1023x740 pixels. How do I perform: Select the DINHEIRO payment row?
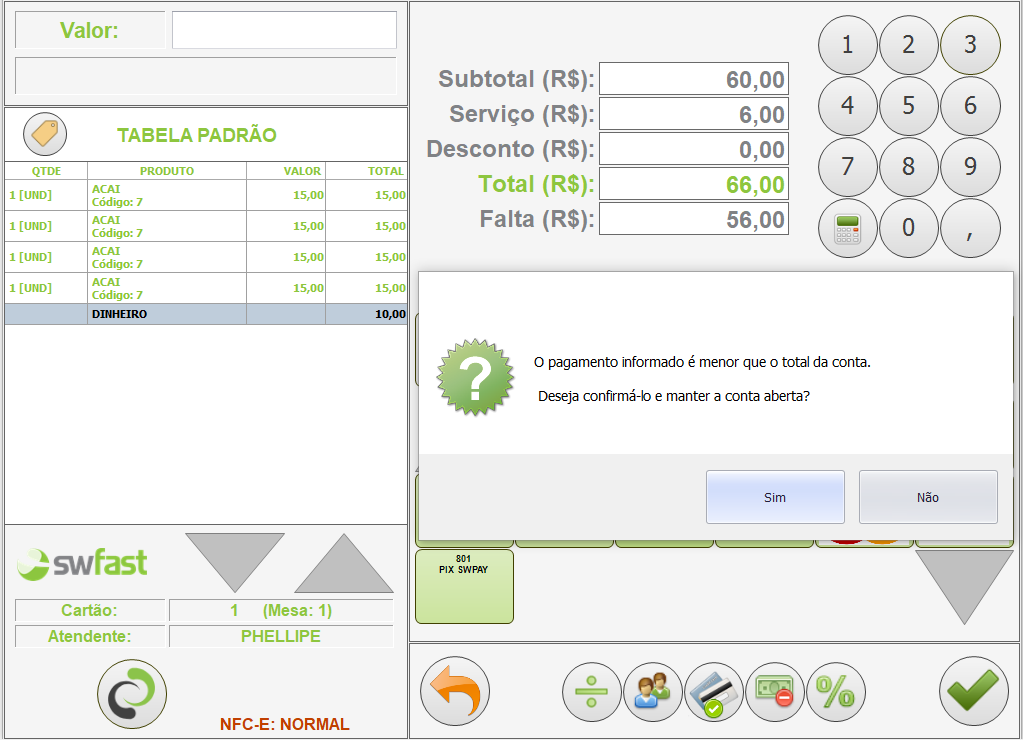pyautogui.click(x=206, y=314)
